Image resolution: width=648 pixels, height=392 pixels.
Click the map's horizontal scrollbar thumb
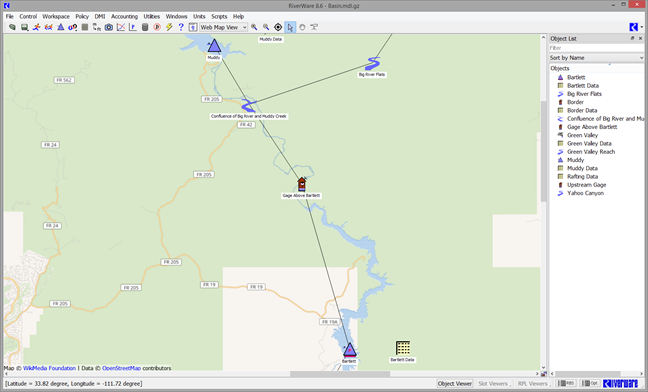click(x=340, y=374)
